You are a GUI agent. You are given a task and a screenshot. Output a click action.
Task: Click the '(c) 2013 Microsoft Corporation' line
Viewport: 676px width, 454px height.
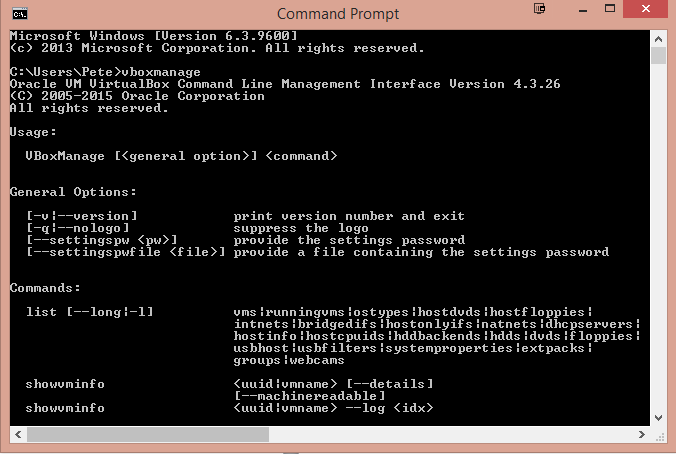217,48
